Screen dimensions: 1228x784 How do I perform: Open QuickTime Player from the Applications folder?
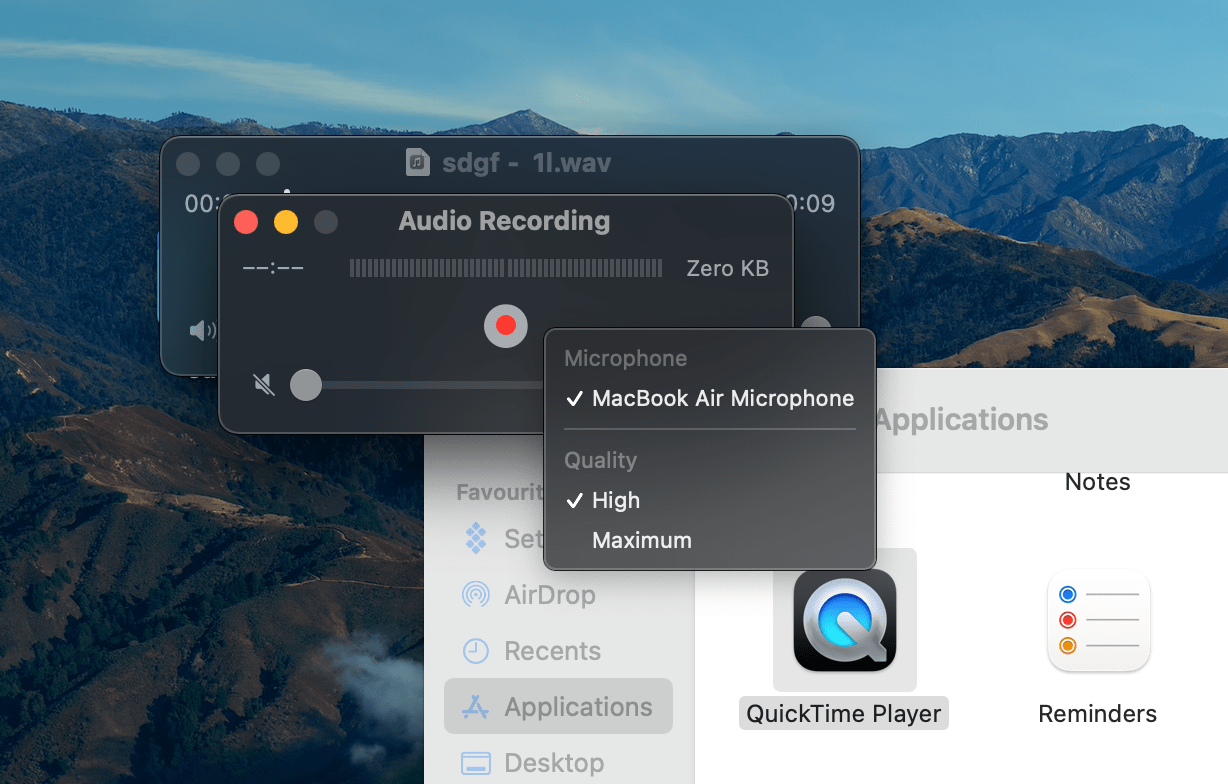tap(843, 620)
